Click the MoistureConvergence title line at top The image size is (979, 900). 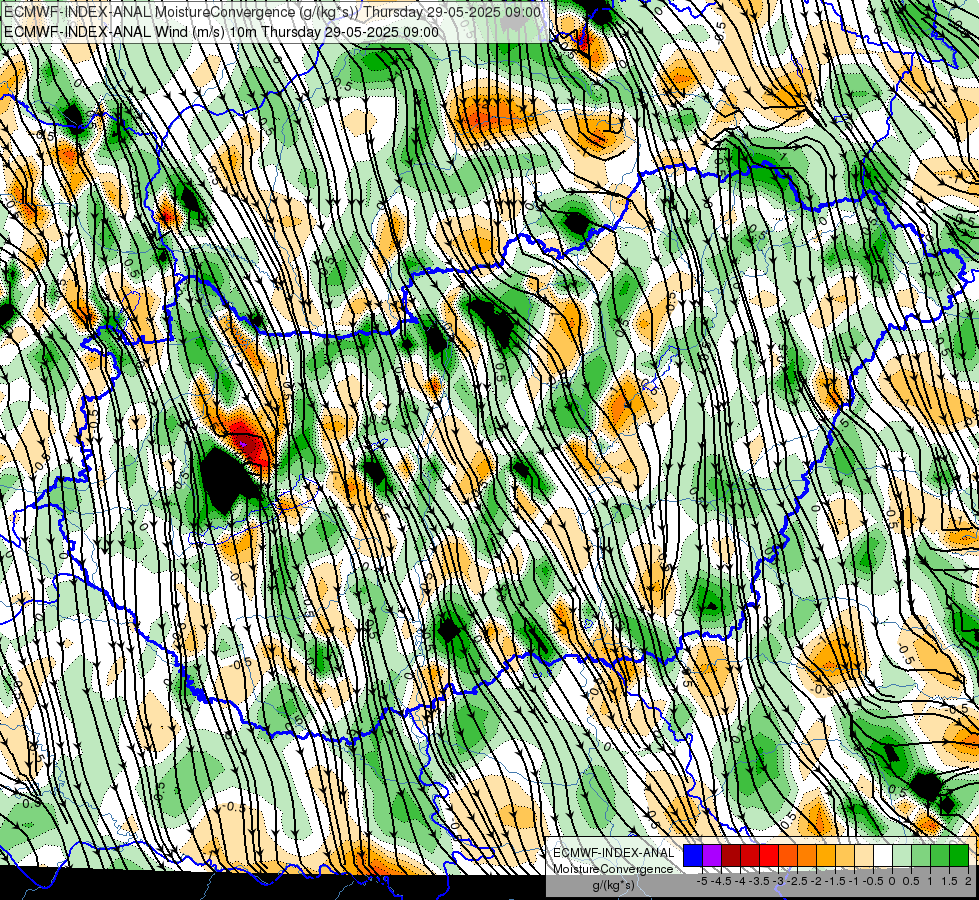[x=273, y=12]
